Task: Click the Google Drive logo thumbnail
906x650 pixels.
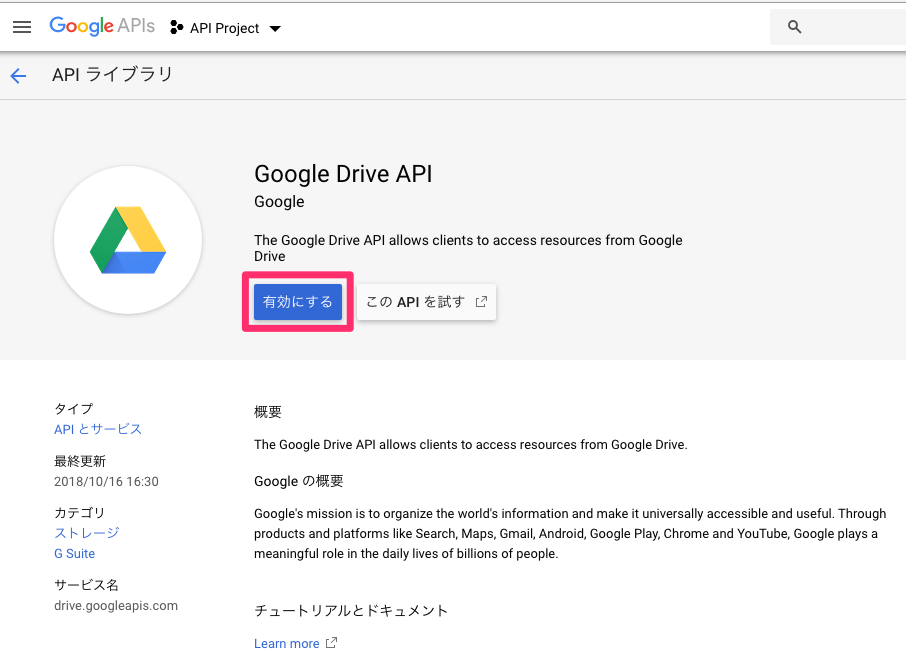Action: [x=128, y=240]
